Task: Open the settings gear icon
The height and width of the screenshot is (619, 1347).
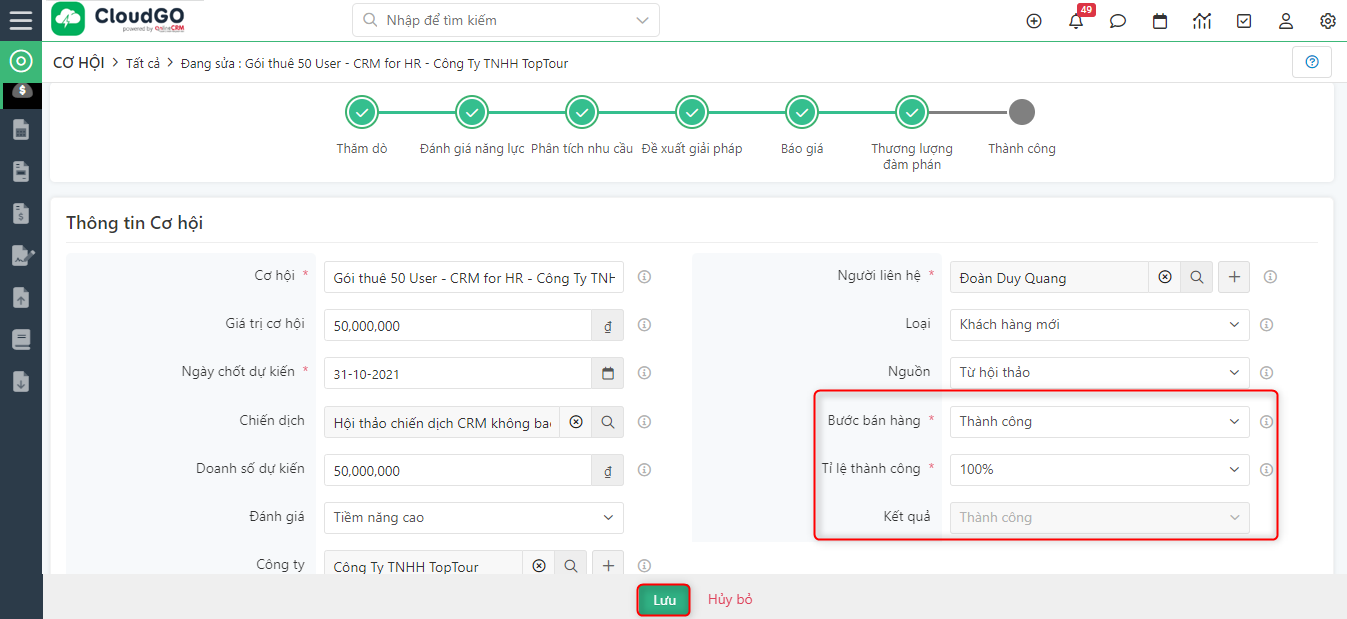Action: pyautogui.click(x=1328, y=21)
